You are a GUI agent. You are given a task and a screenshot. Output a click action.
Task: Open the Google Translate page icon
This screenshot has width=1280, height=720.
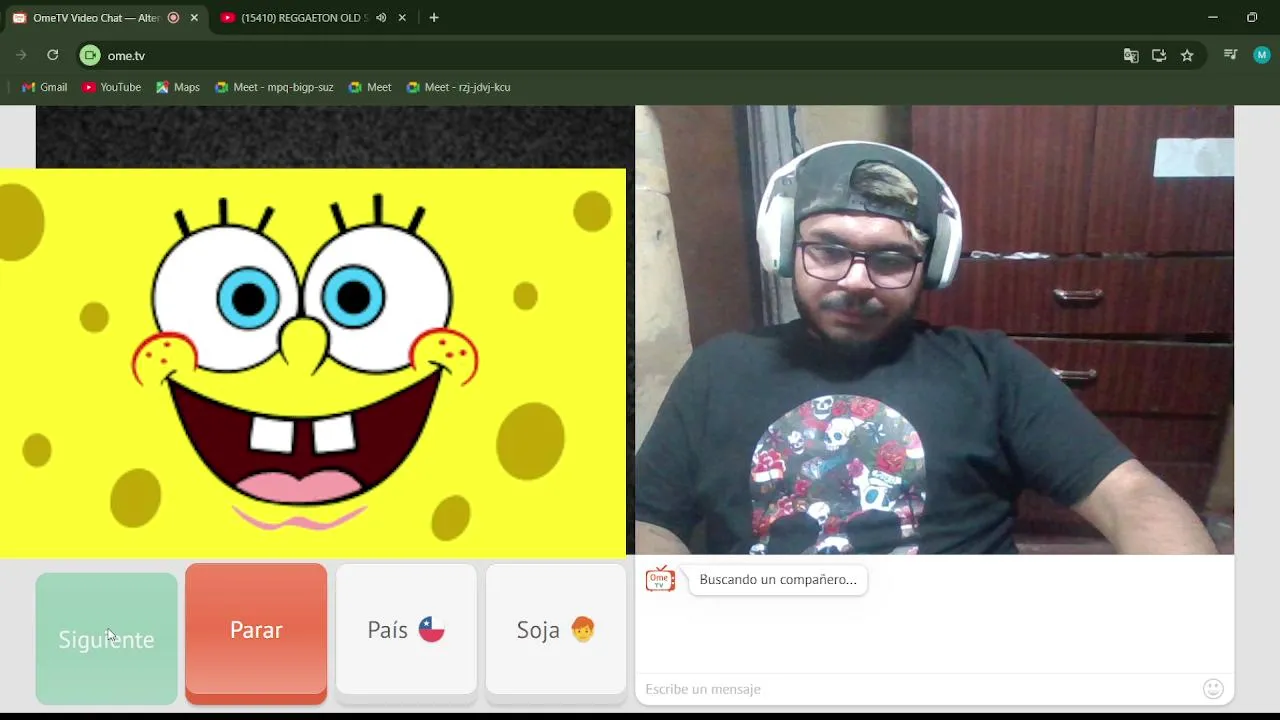pos(1131,56)
